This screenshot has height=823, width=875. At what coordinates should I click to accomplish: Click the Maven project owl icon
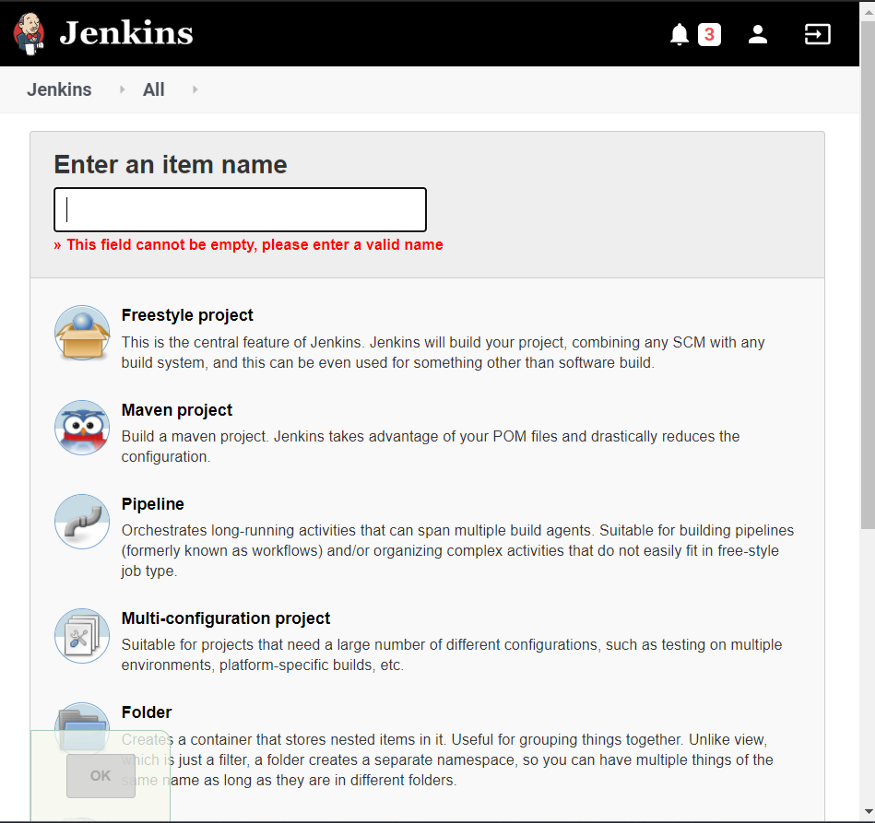pos(81,427)
